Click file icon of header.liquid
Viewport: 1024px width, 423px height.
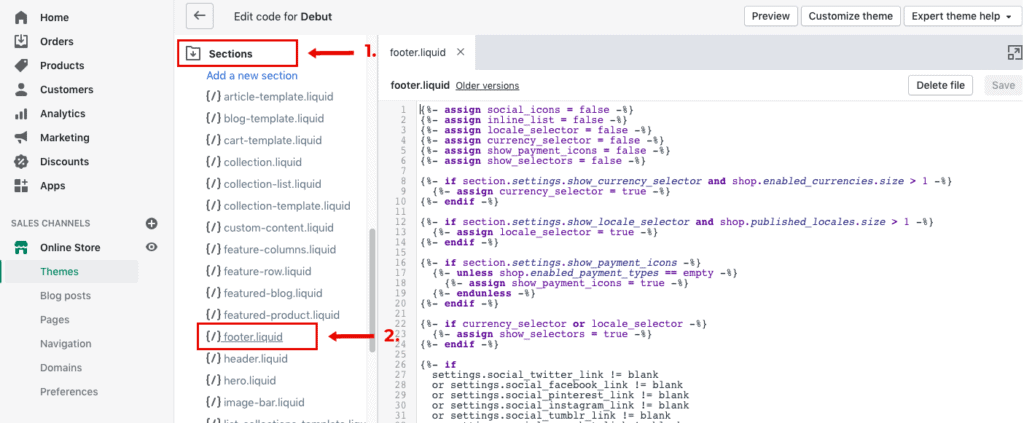coord(213,358)
